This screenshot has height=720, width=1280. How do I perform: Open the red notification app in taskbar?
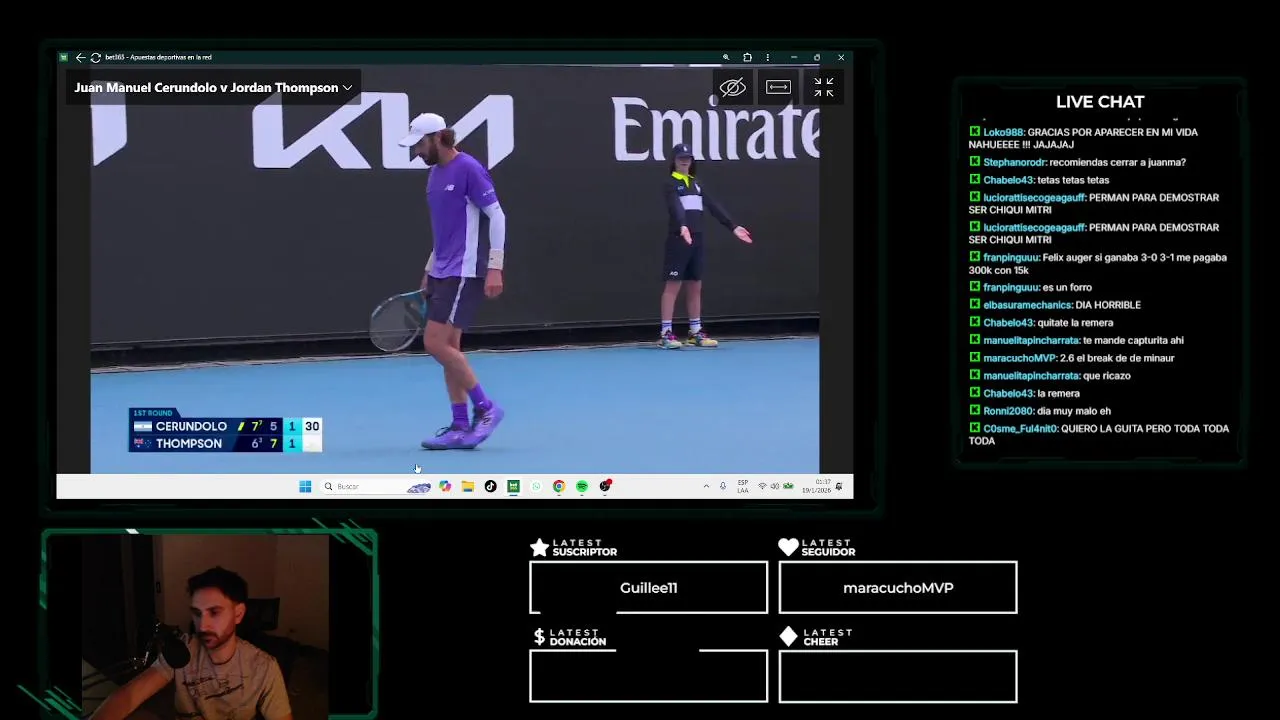tap(605, 487)
